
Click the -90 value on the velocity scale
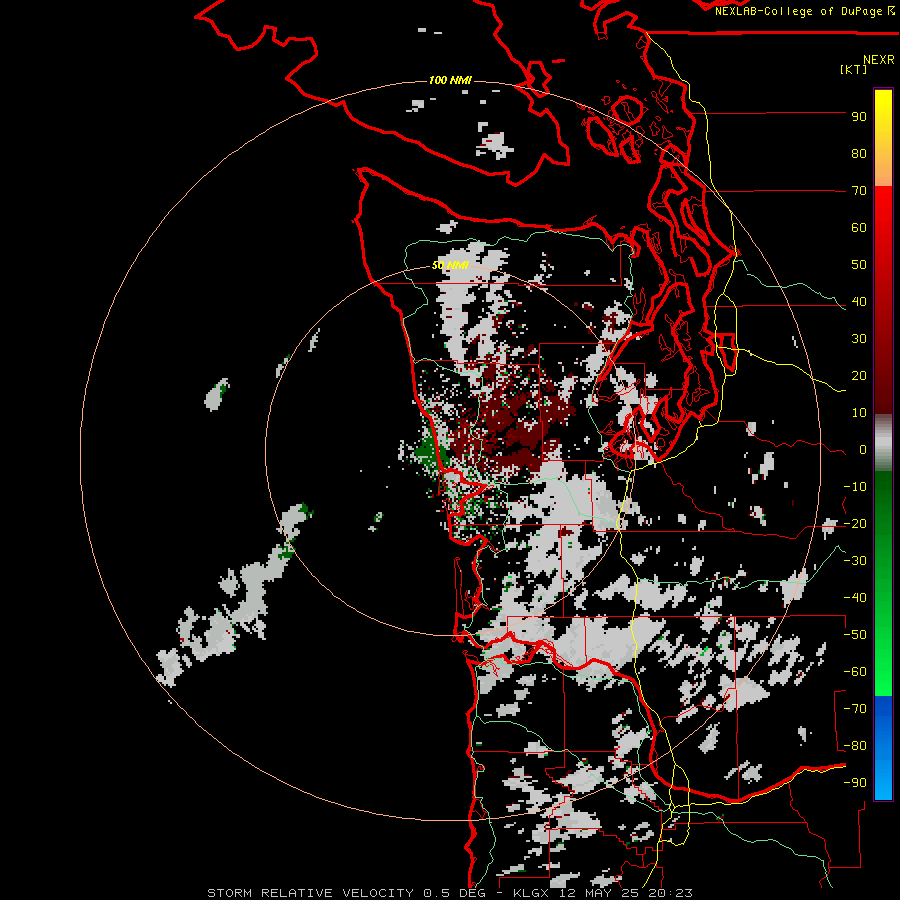(x=855, y=783)
